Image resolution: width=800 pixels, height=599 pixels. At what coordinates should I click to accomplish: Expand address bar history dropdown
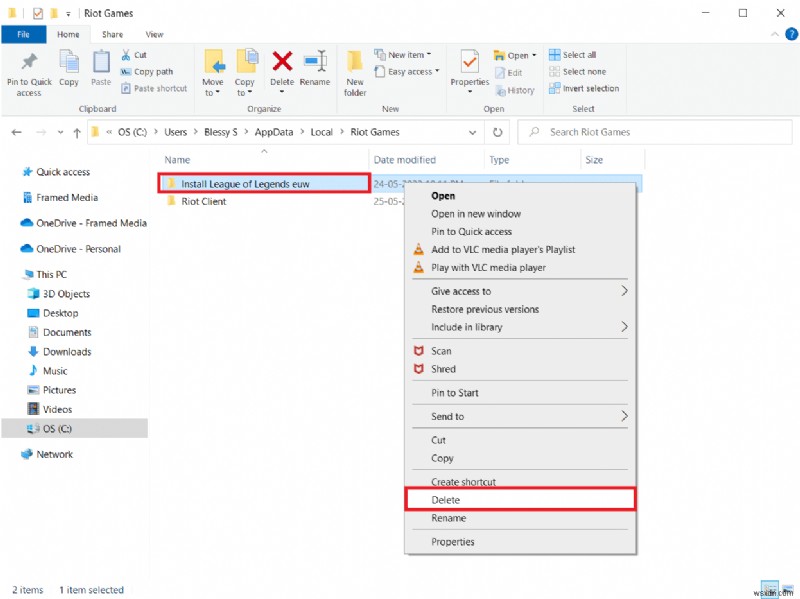[472, 133]
